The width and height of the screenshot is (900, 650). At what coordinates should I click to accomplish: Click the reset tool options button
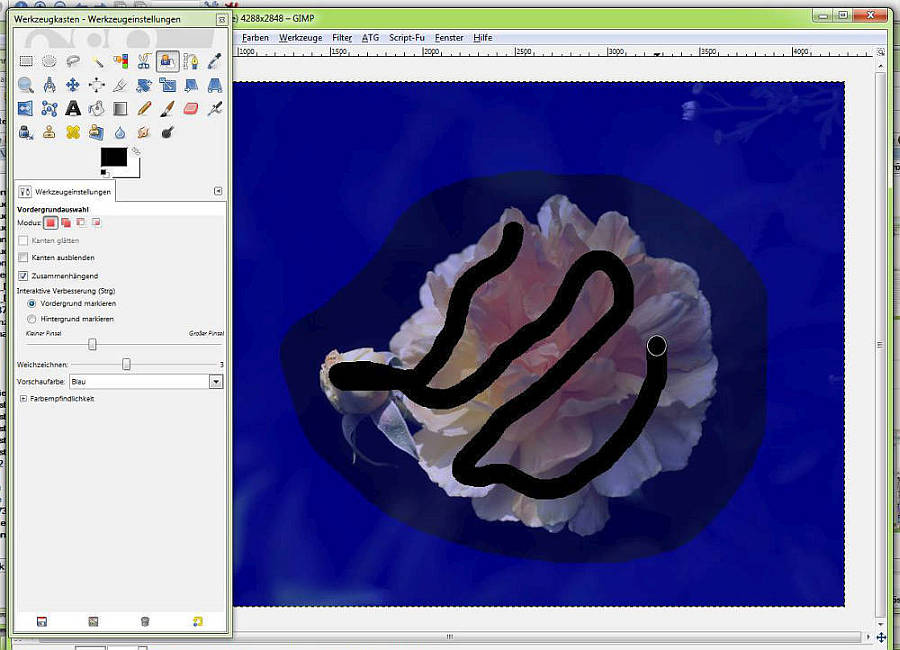197,621
